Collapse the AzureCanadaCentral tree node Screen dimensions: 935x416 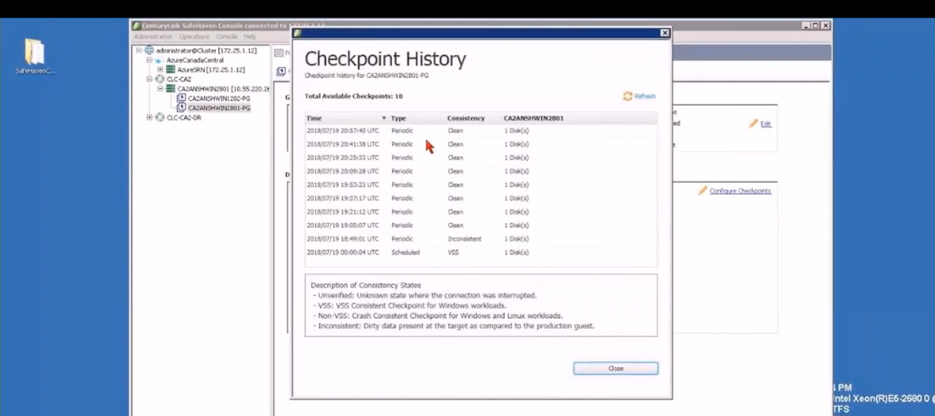coord(150,60)
